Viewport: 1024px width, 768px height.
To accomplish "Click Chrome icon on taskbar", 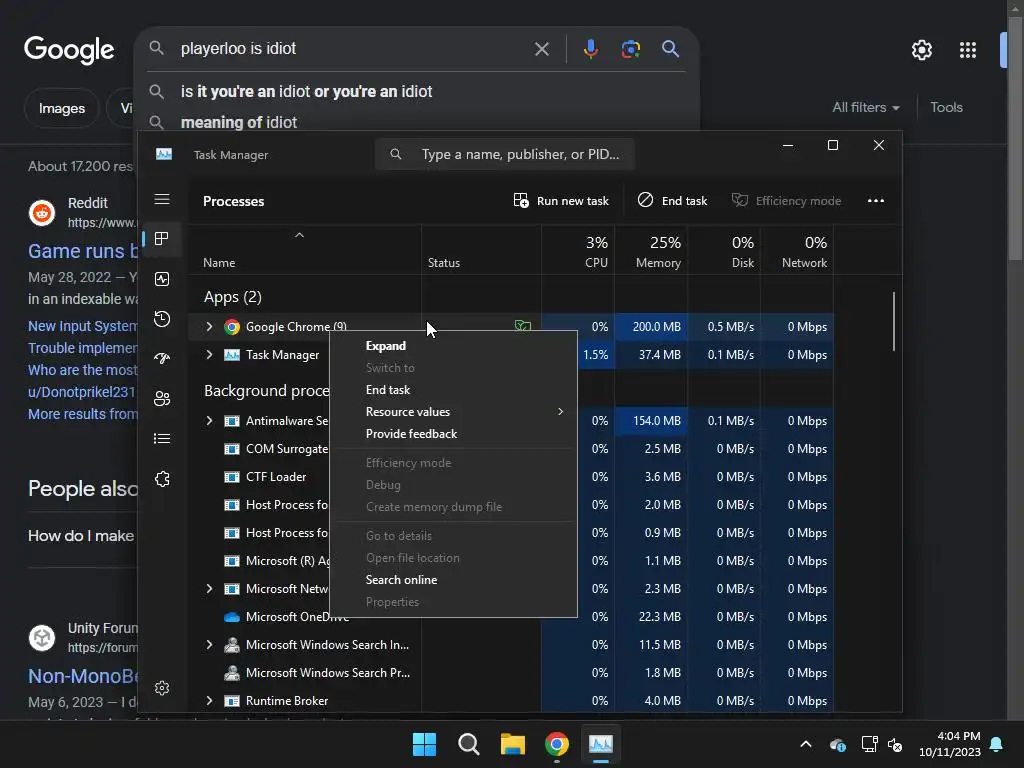I will click(556, 744).
